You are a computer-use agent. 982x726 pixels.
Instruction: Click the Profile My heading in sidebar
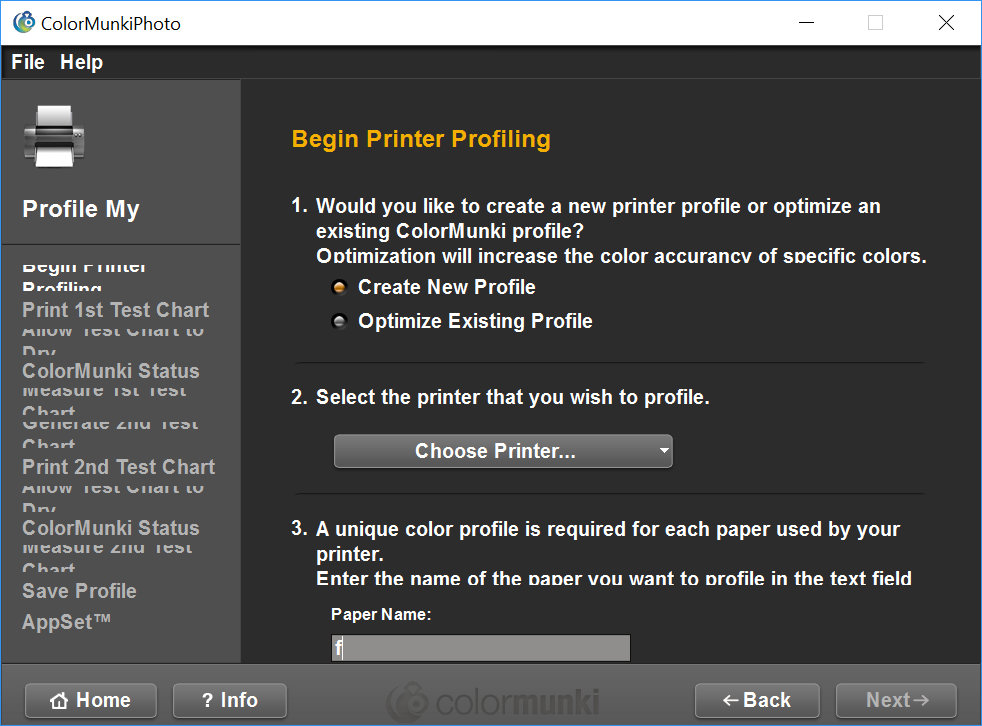click(81, 210)
